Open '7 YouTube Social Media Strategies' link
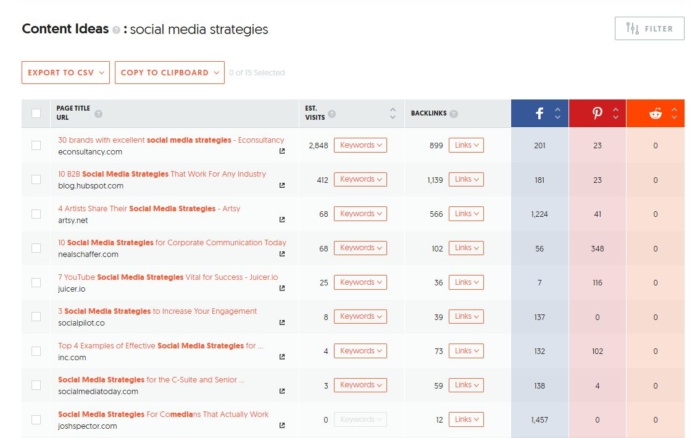Viewport: 700px width, 438px height. [168, 277]
